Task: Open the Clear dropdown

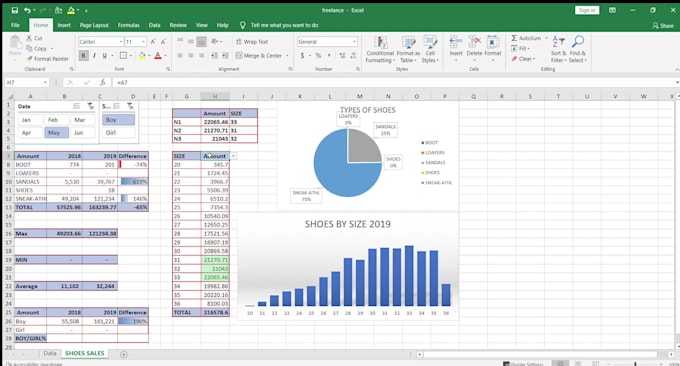Action: coord(523,59)
